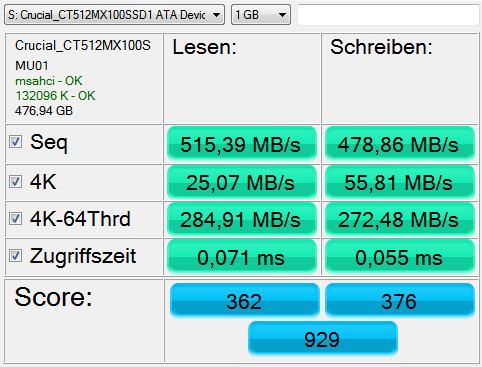Toggle the Seq benchmark checkbox
Viewport: 482px width, 367px height.
(15, 142)
